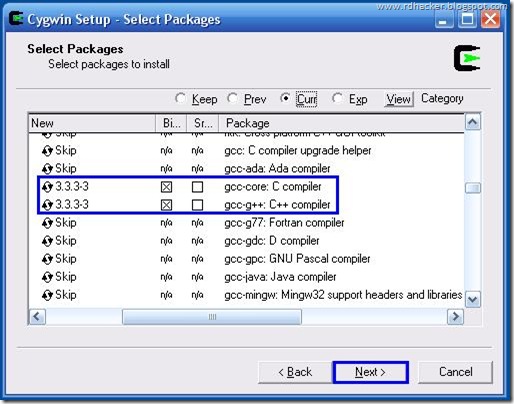The height and width of the screenshot is (404, 514).
Task: Click 'gcc-core: C compiler' package text
Action: point(273,187)
